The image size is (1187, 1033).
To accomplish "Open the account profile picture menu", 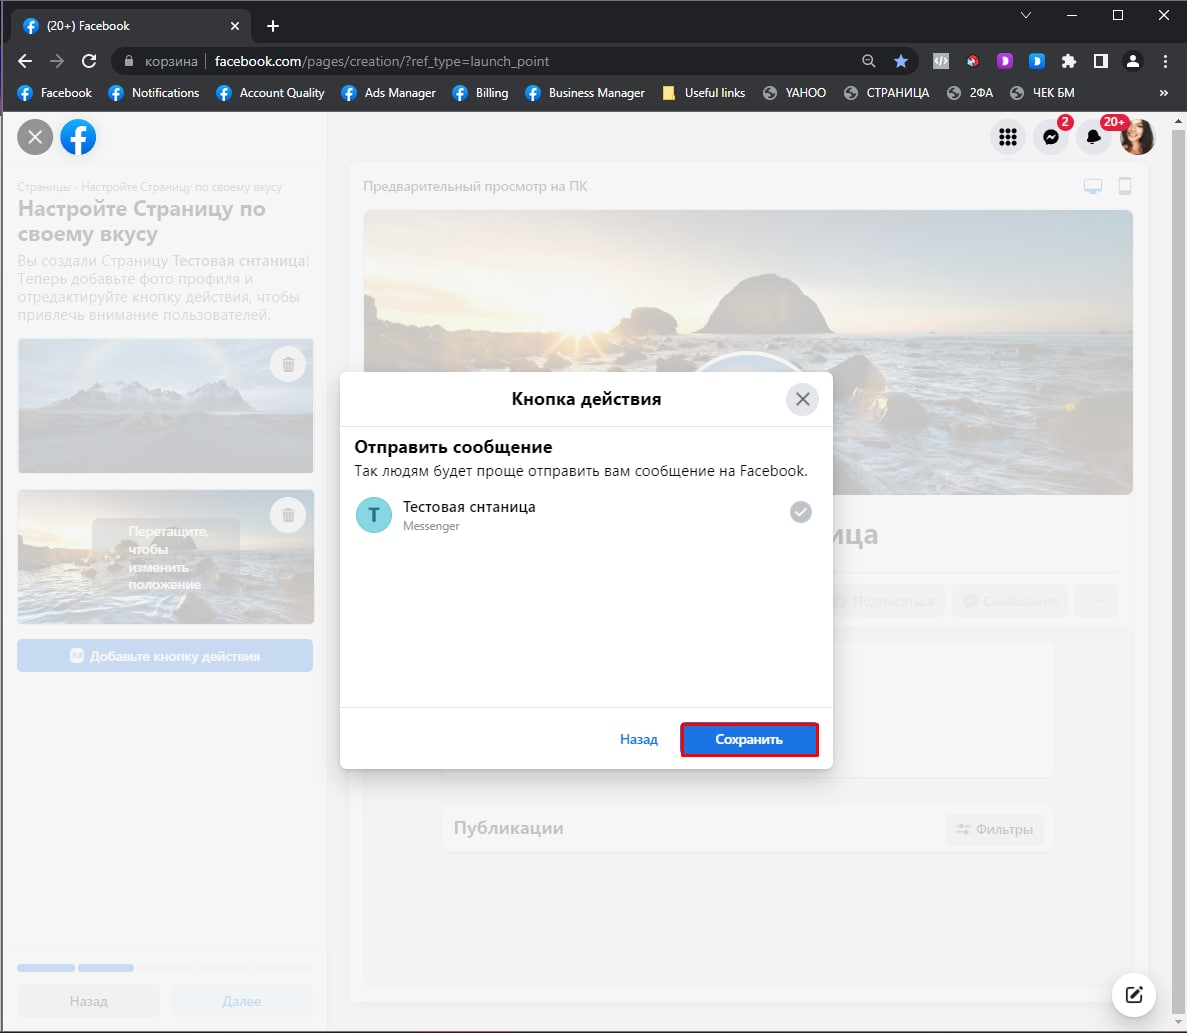I will coord(1137,137).
